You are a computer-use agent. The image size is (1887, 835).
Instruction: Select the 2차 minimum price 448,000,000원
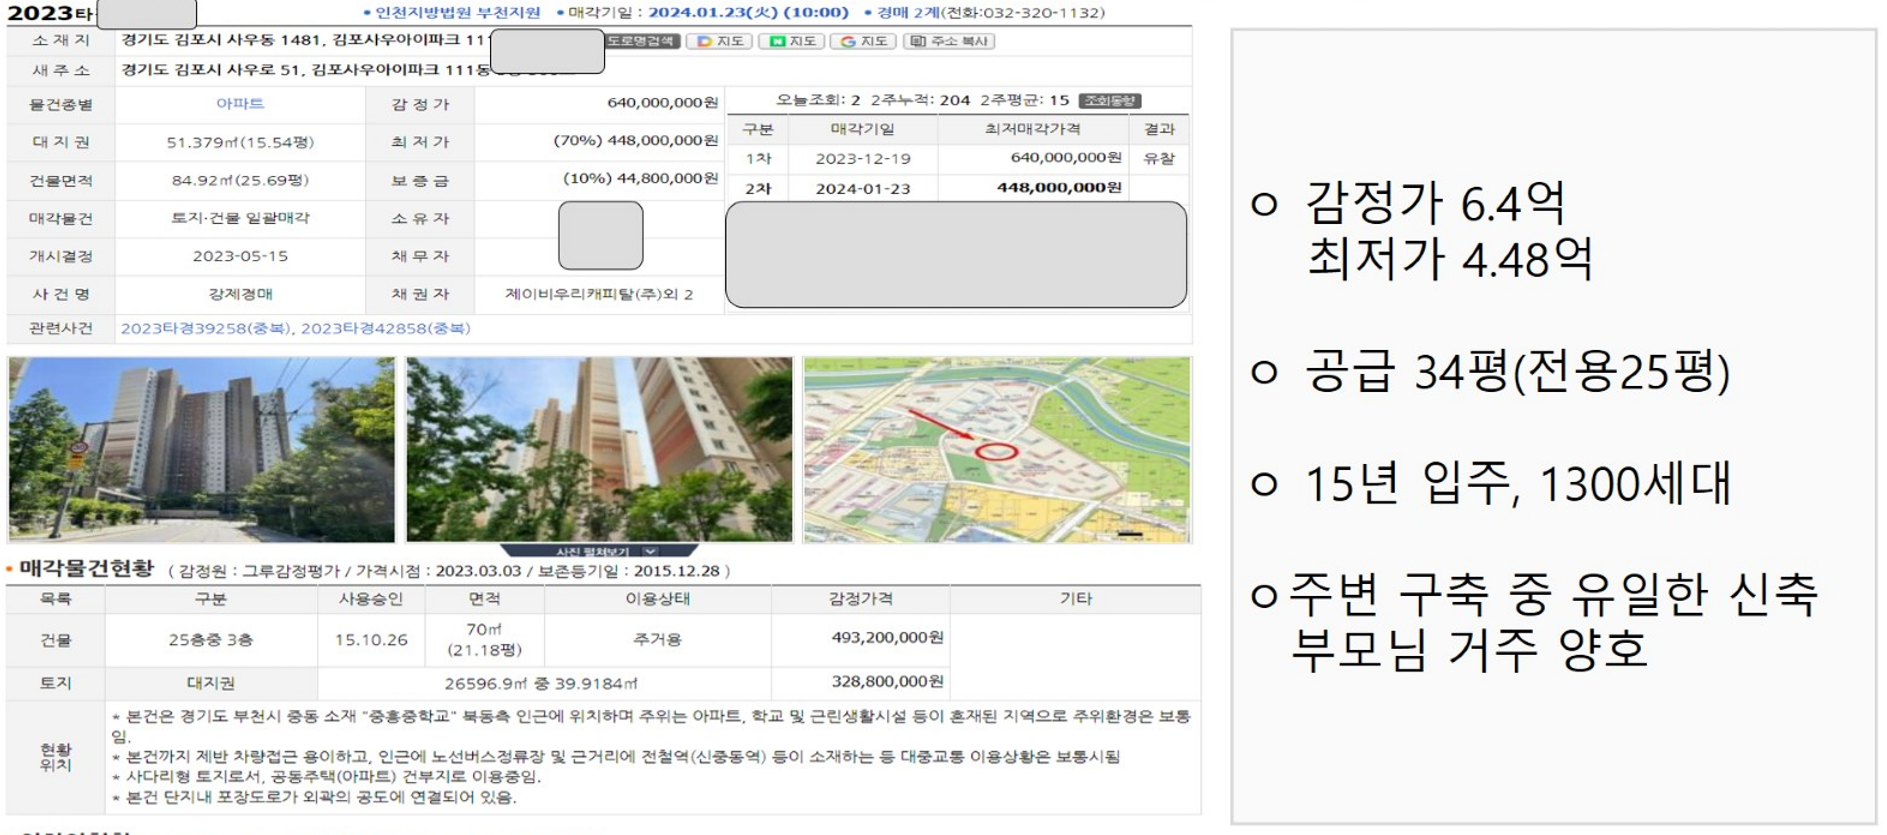[x=1059, y=187]
